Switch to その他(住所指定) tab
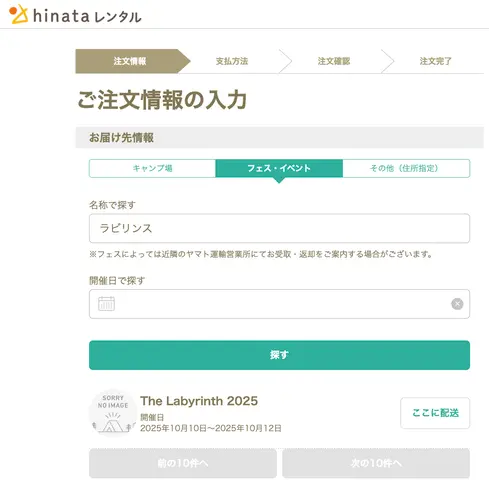489x500 pixels. tap(406, 168)
